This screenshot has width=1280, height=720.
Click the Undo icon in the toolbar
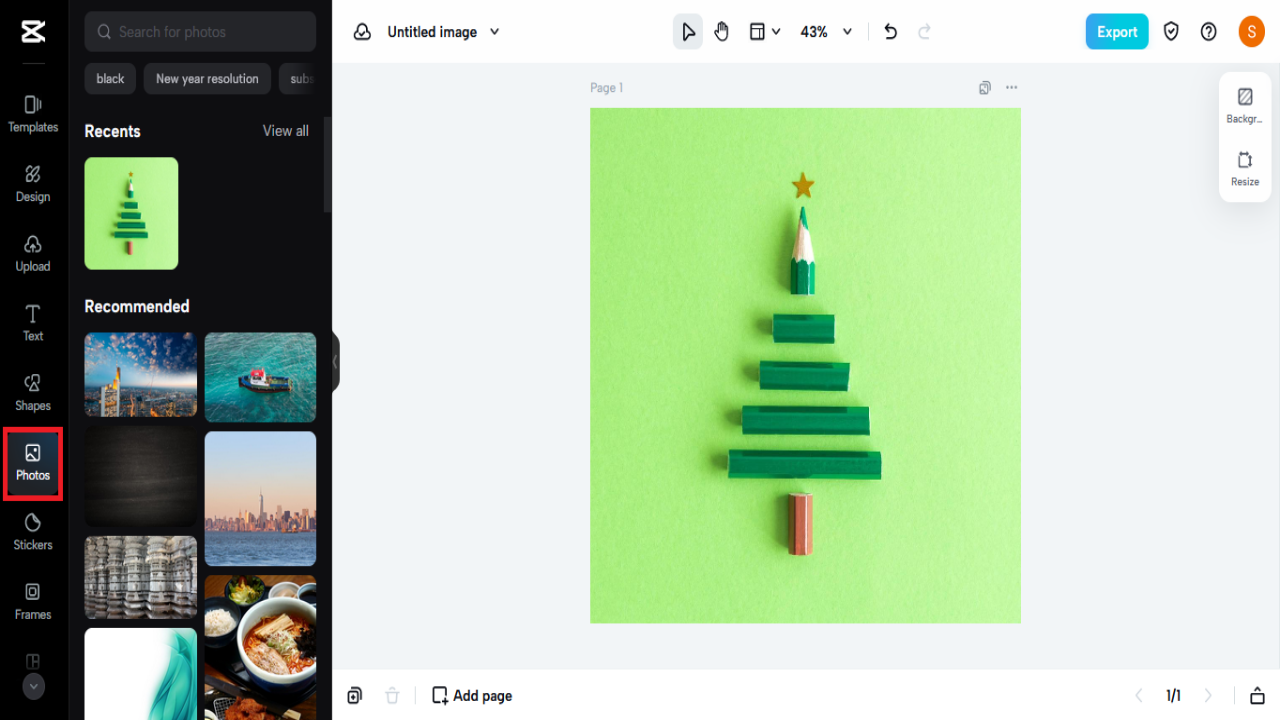[890, 31]
